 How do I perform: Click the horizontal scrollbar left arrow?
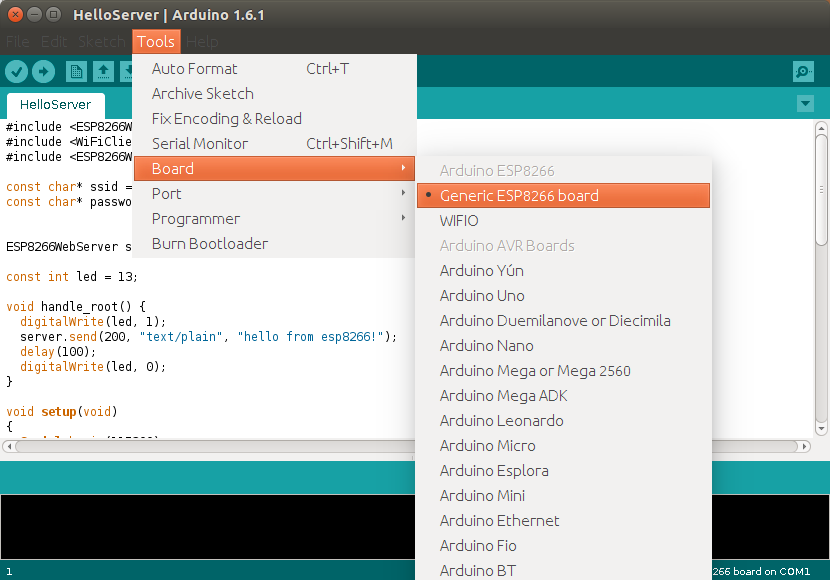[9, 446]
